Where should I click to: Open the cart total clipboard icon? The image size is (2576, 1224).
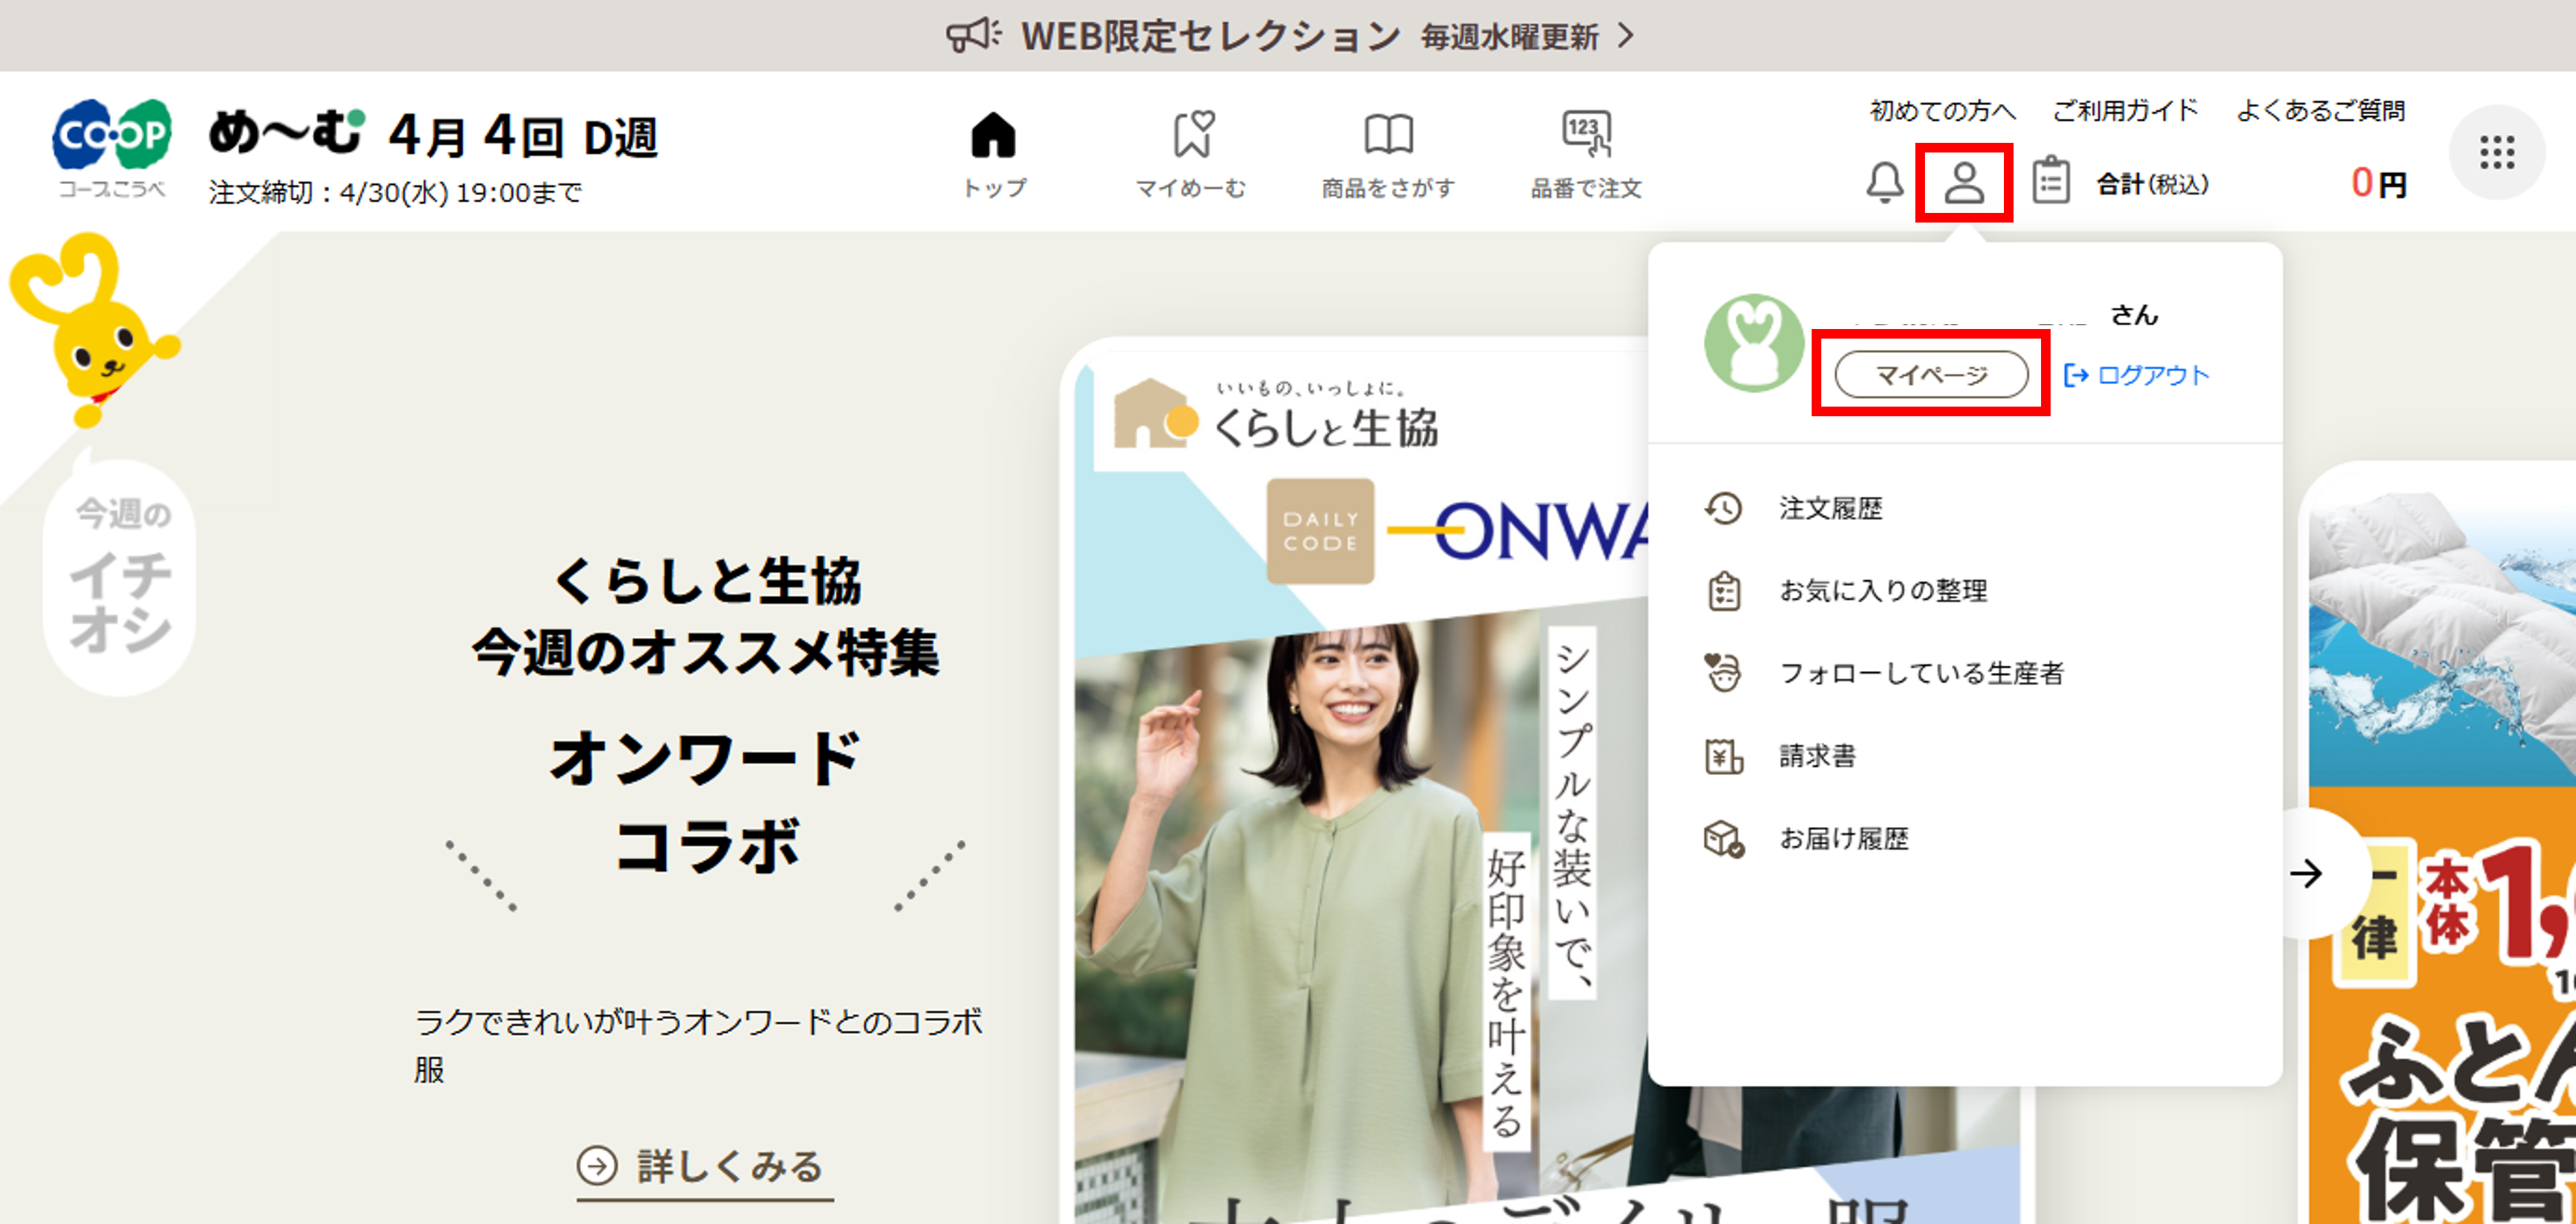pyautogui.click(x=2050, y=183)
